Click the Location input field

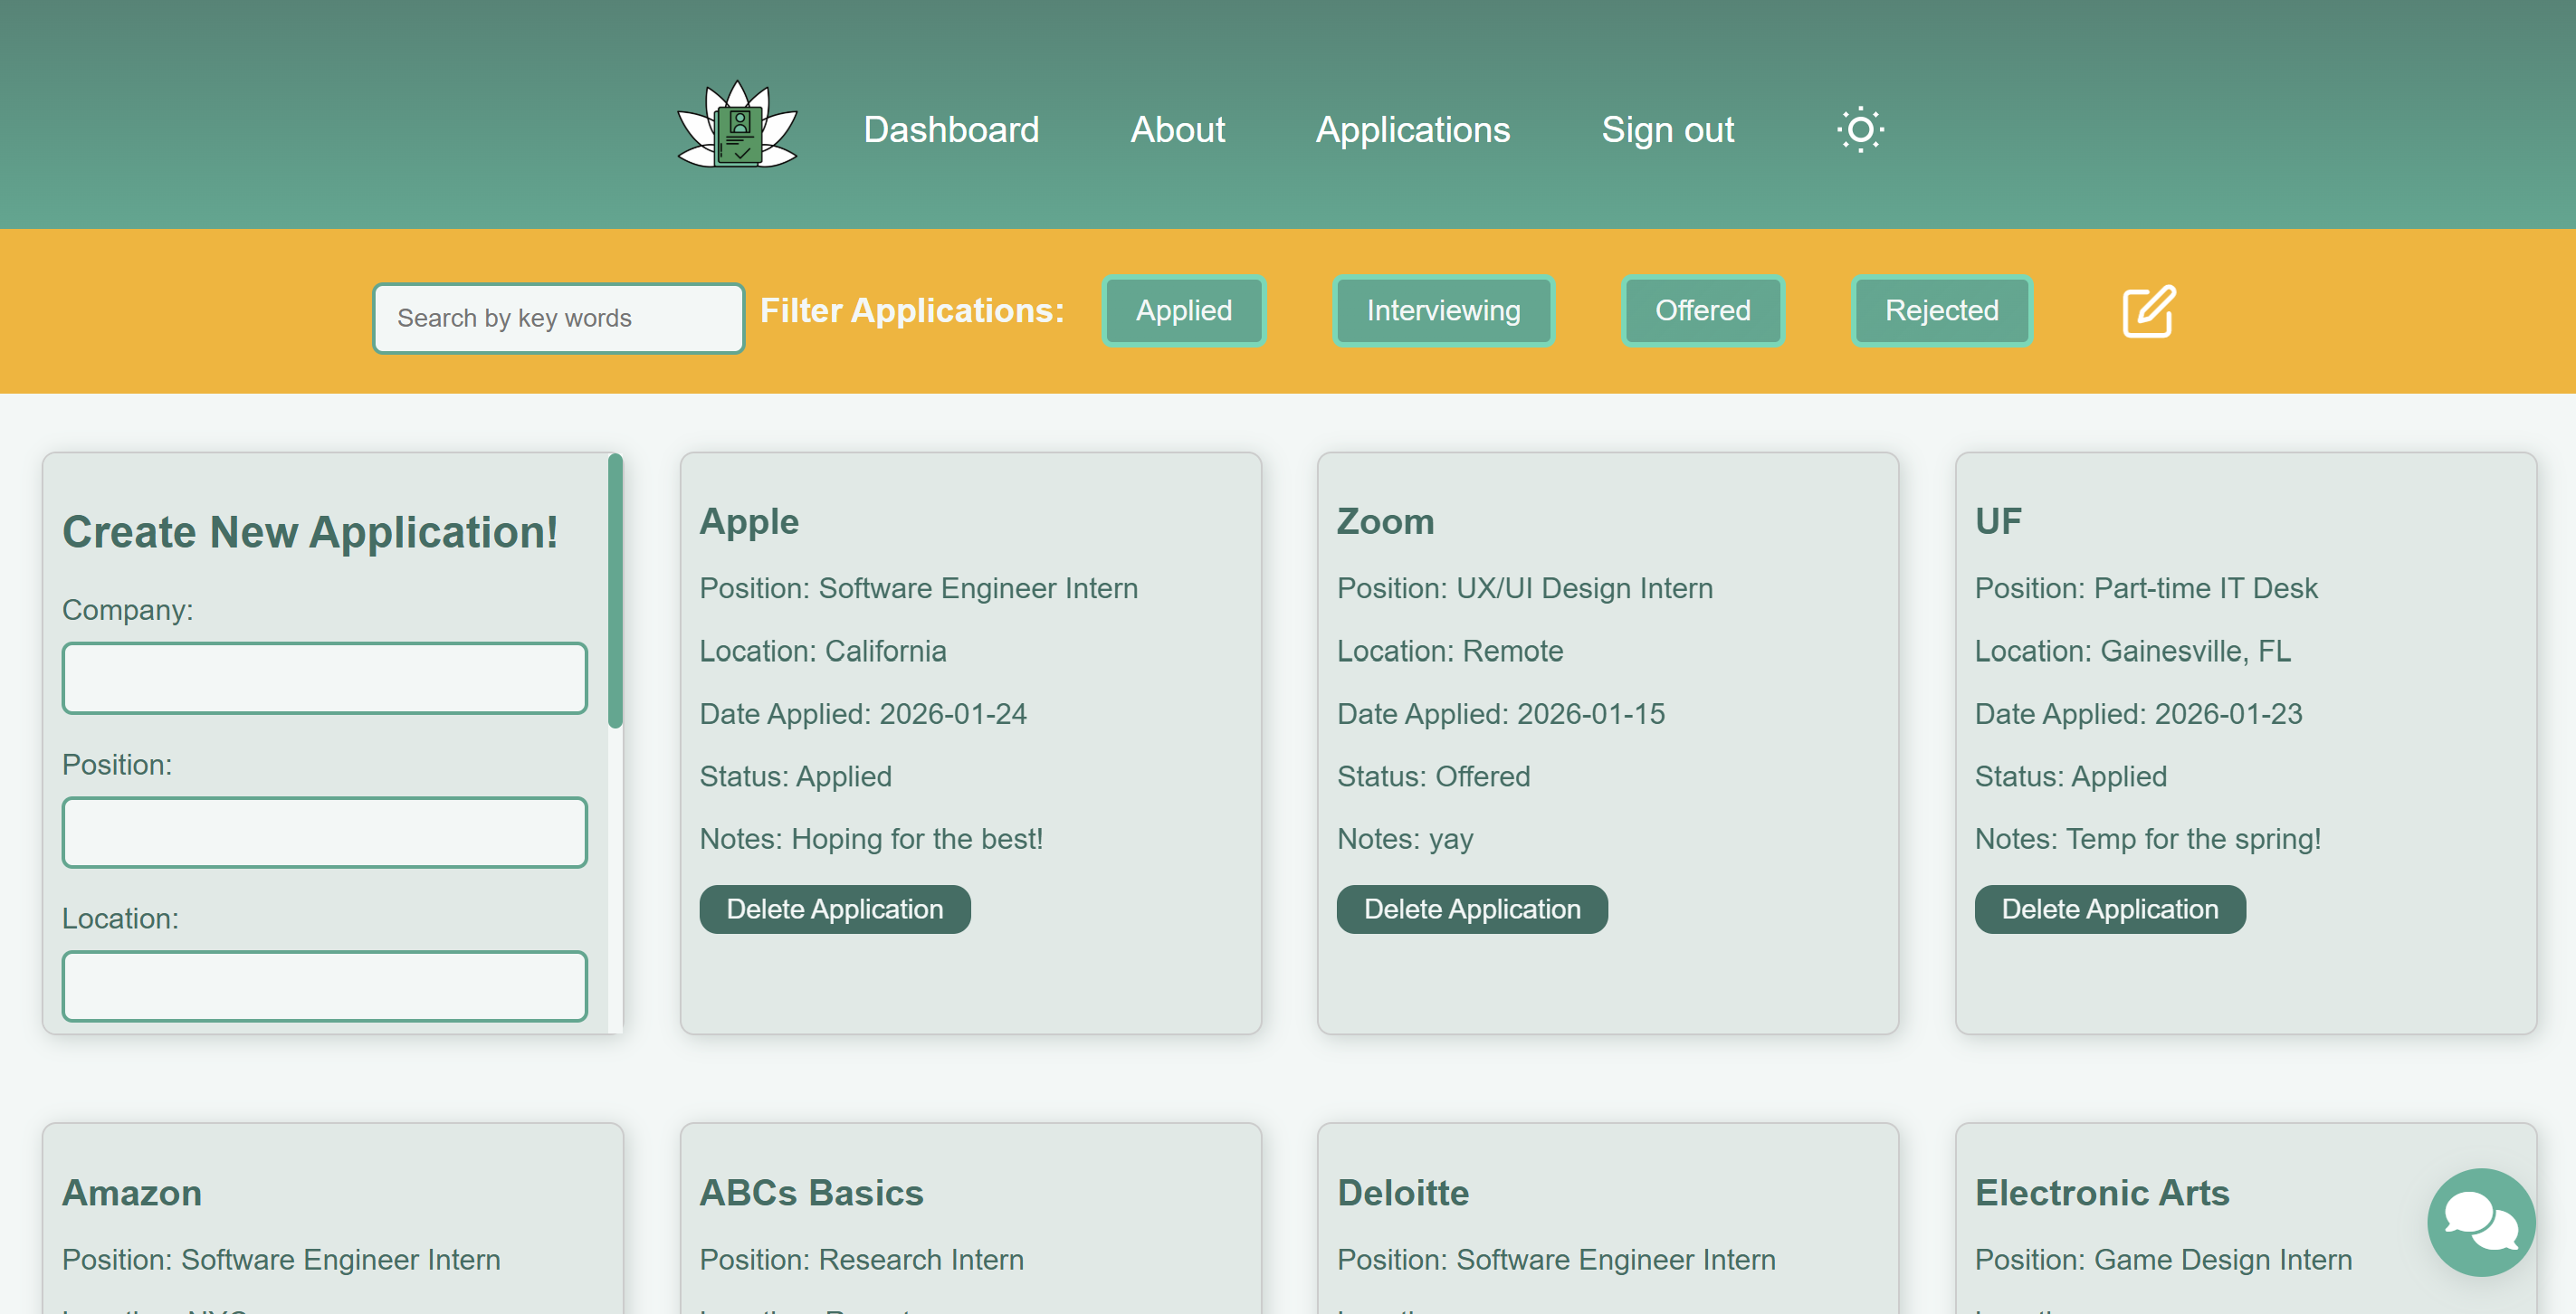click(324, 986)
